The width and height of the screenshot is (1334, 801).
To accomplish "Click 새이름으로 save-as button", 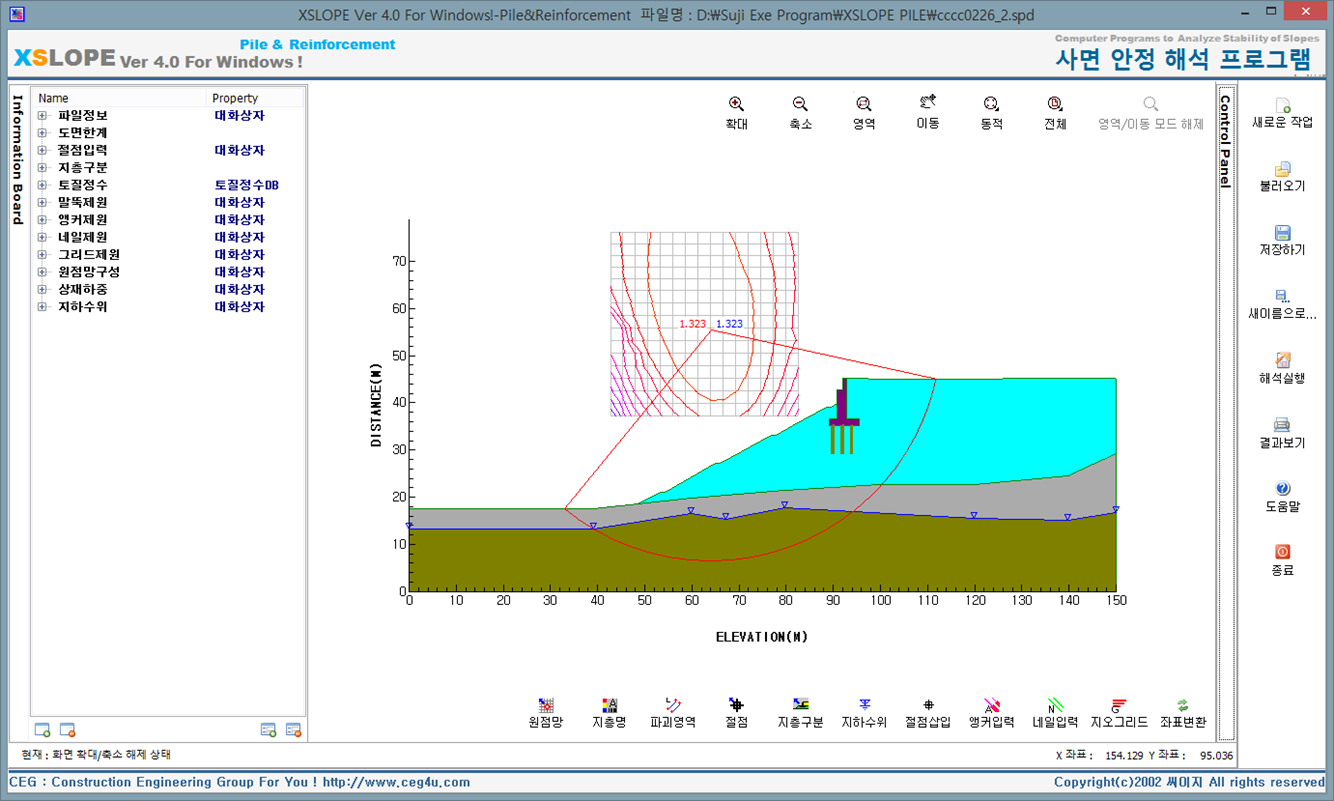I will [1282, 305].
